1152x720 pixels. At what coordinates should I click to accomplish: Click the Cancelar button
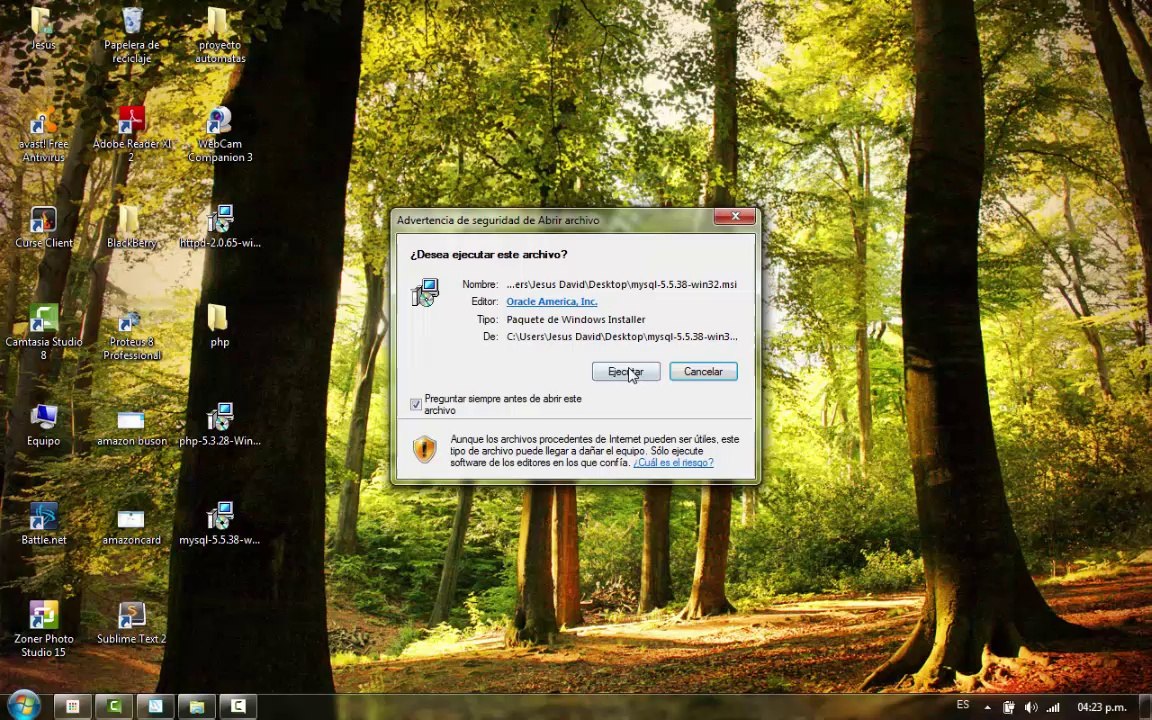click(x=703, y=372)
